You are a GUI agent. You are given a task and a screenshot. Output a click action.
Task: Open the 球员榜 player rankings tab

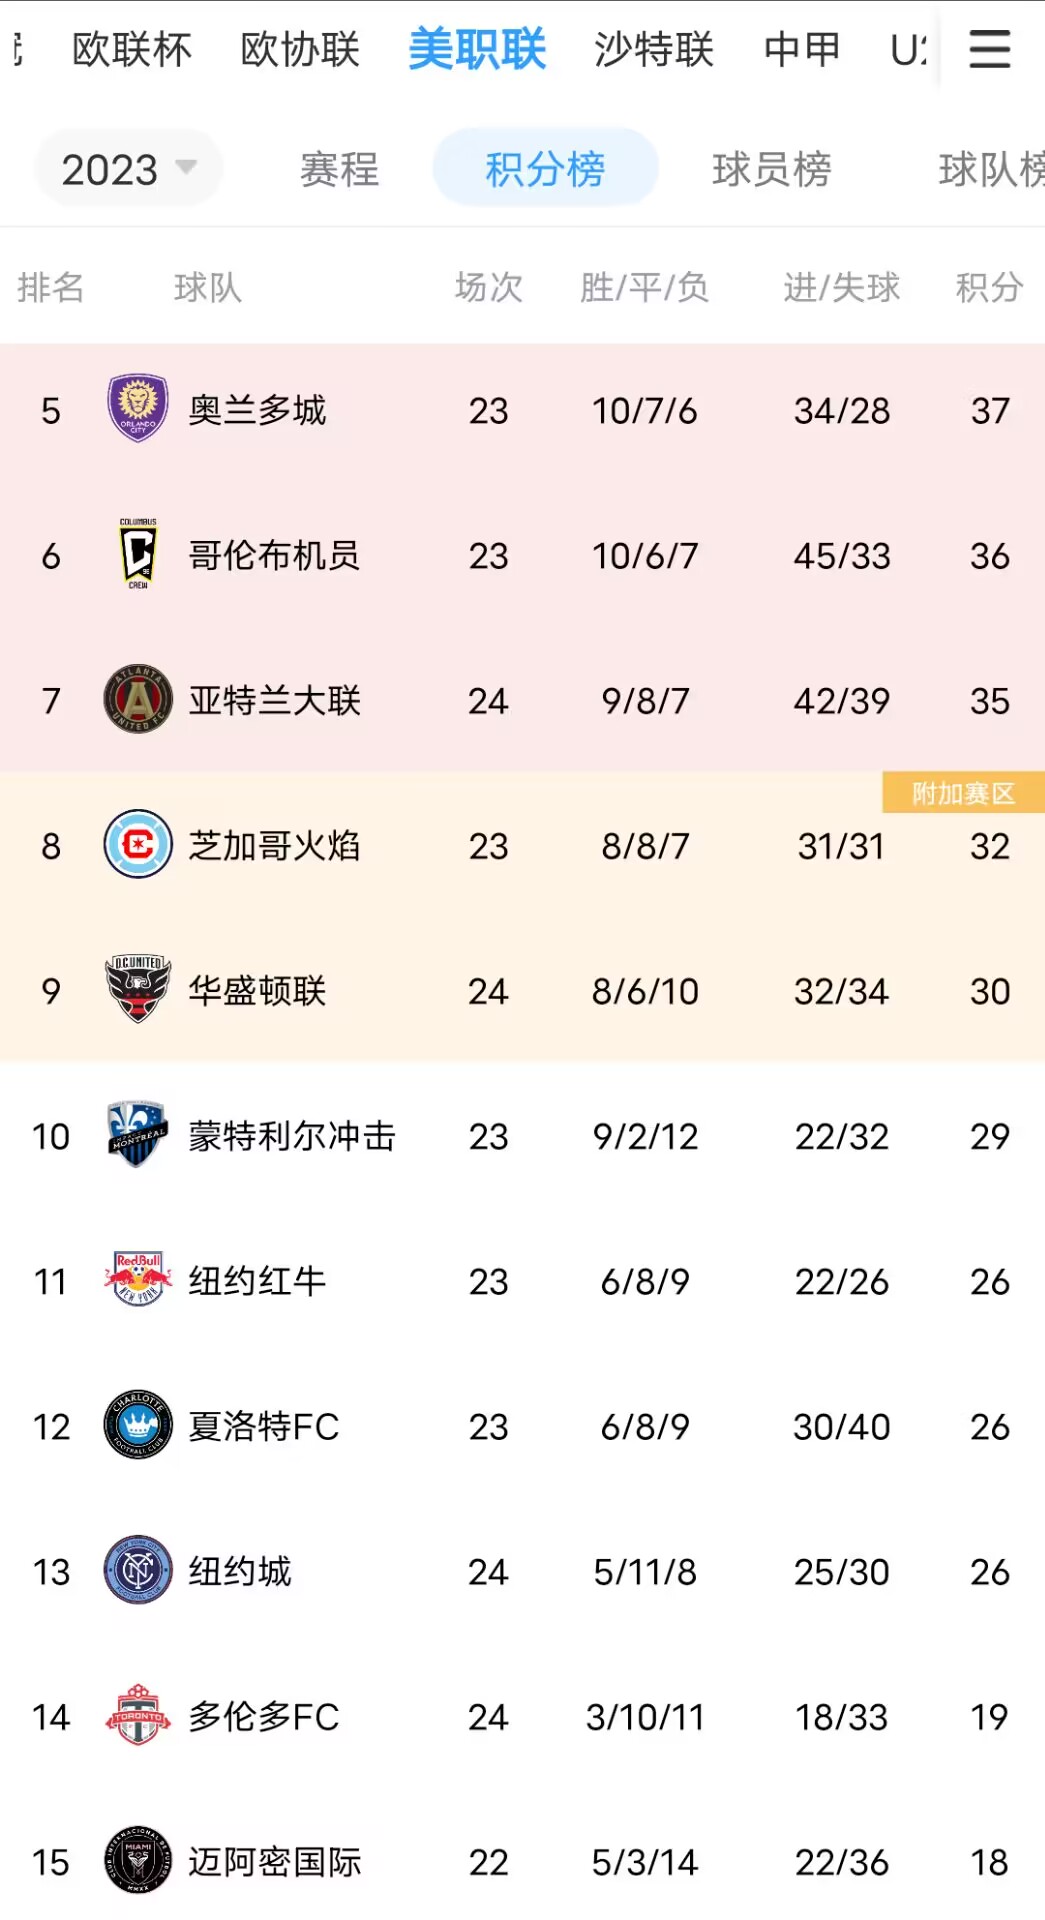(771, 169)
